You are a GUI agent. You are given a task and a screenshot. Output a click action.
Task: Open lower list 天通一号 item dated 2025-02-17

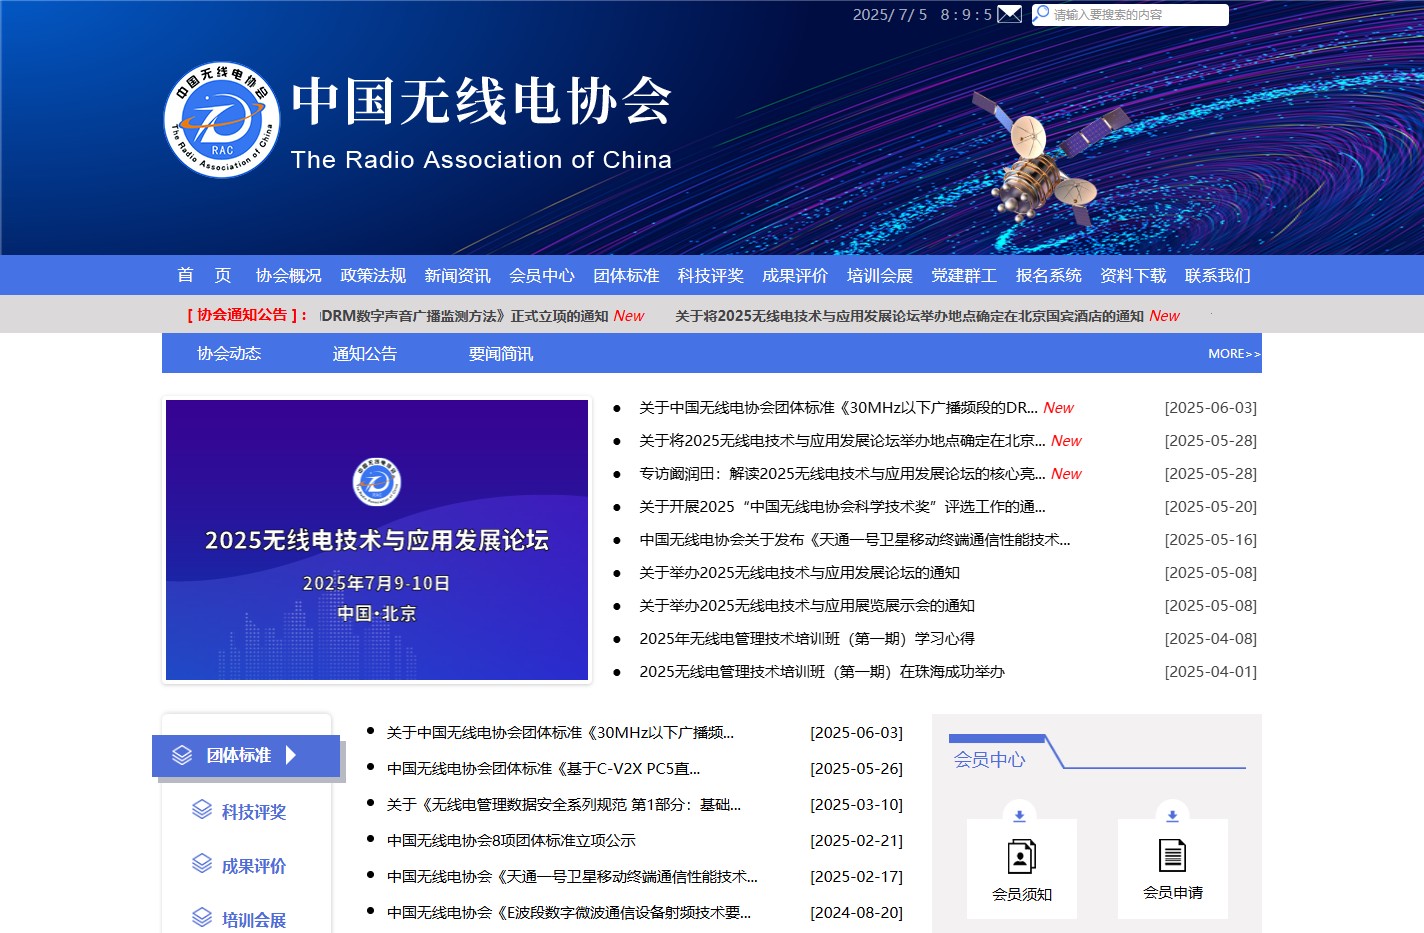pyautogui.click(x=572, y=876)
